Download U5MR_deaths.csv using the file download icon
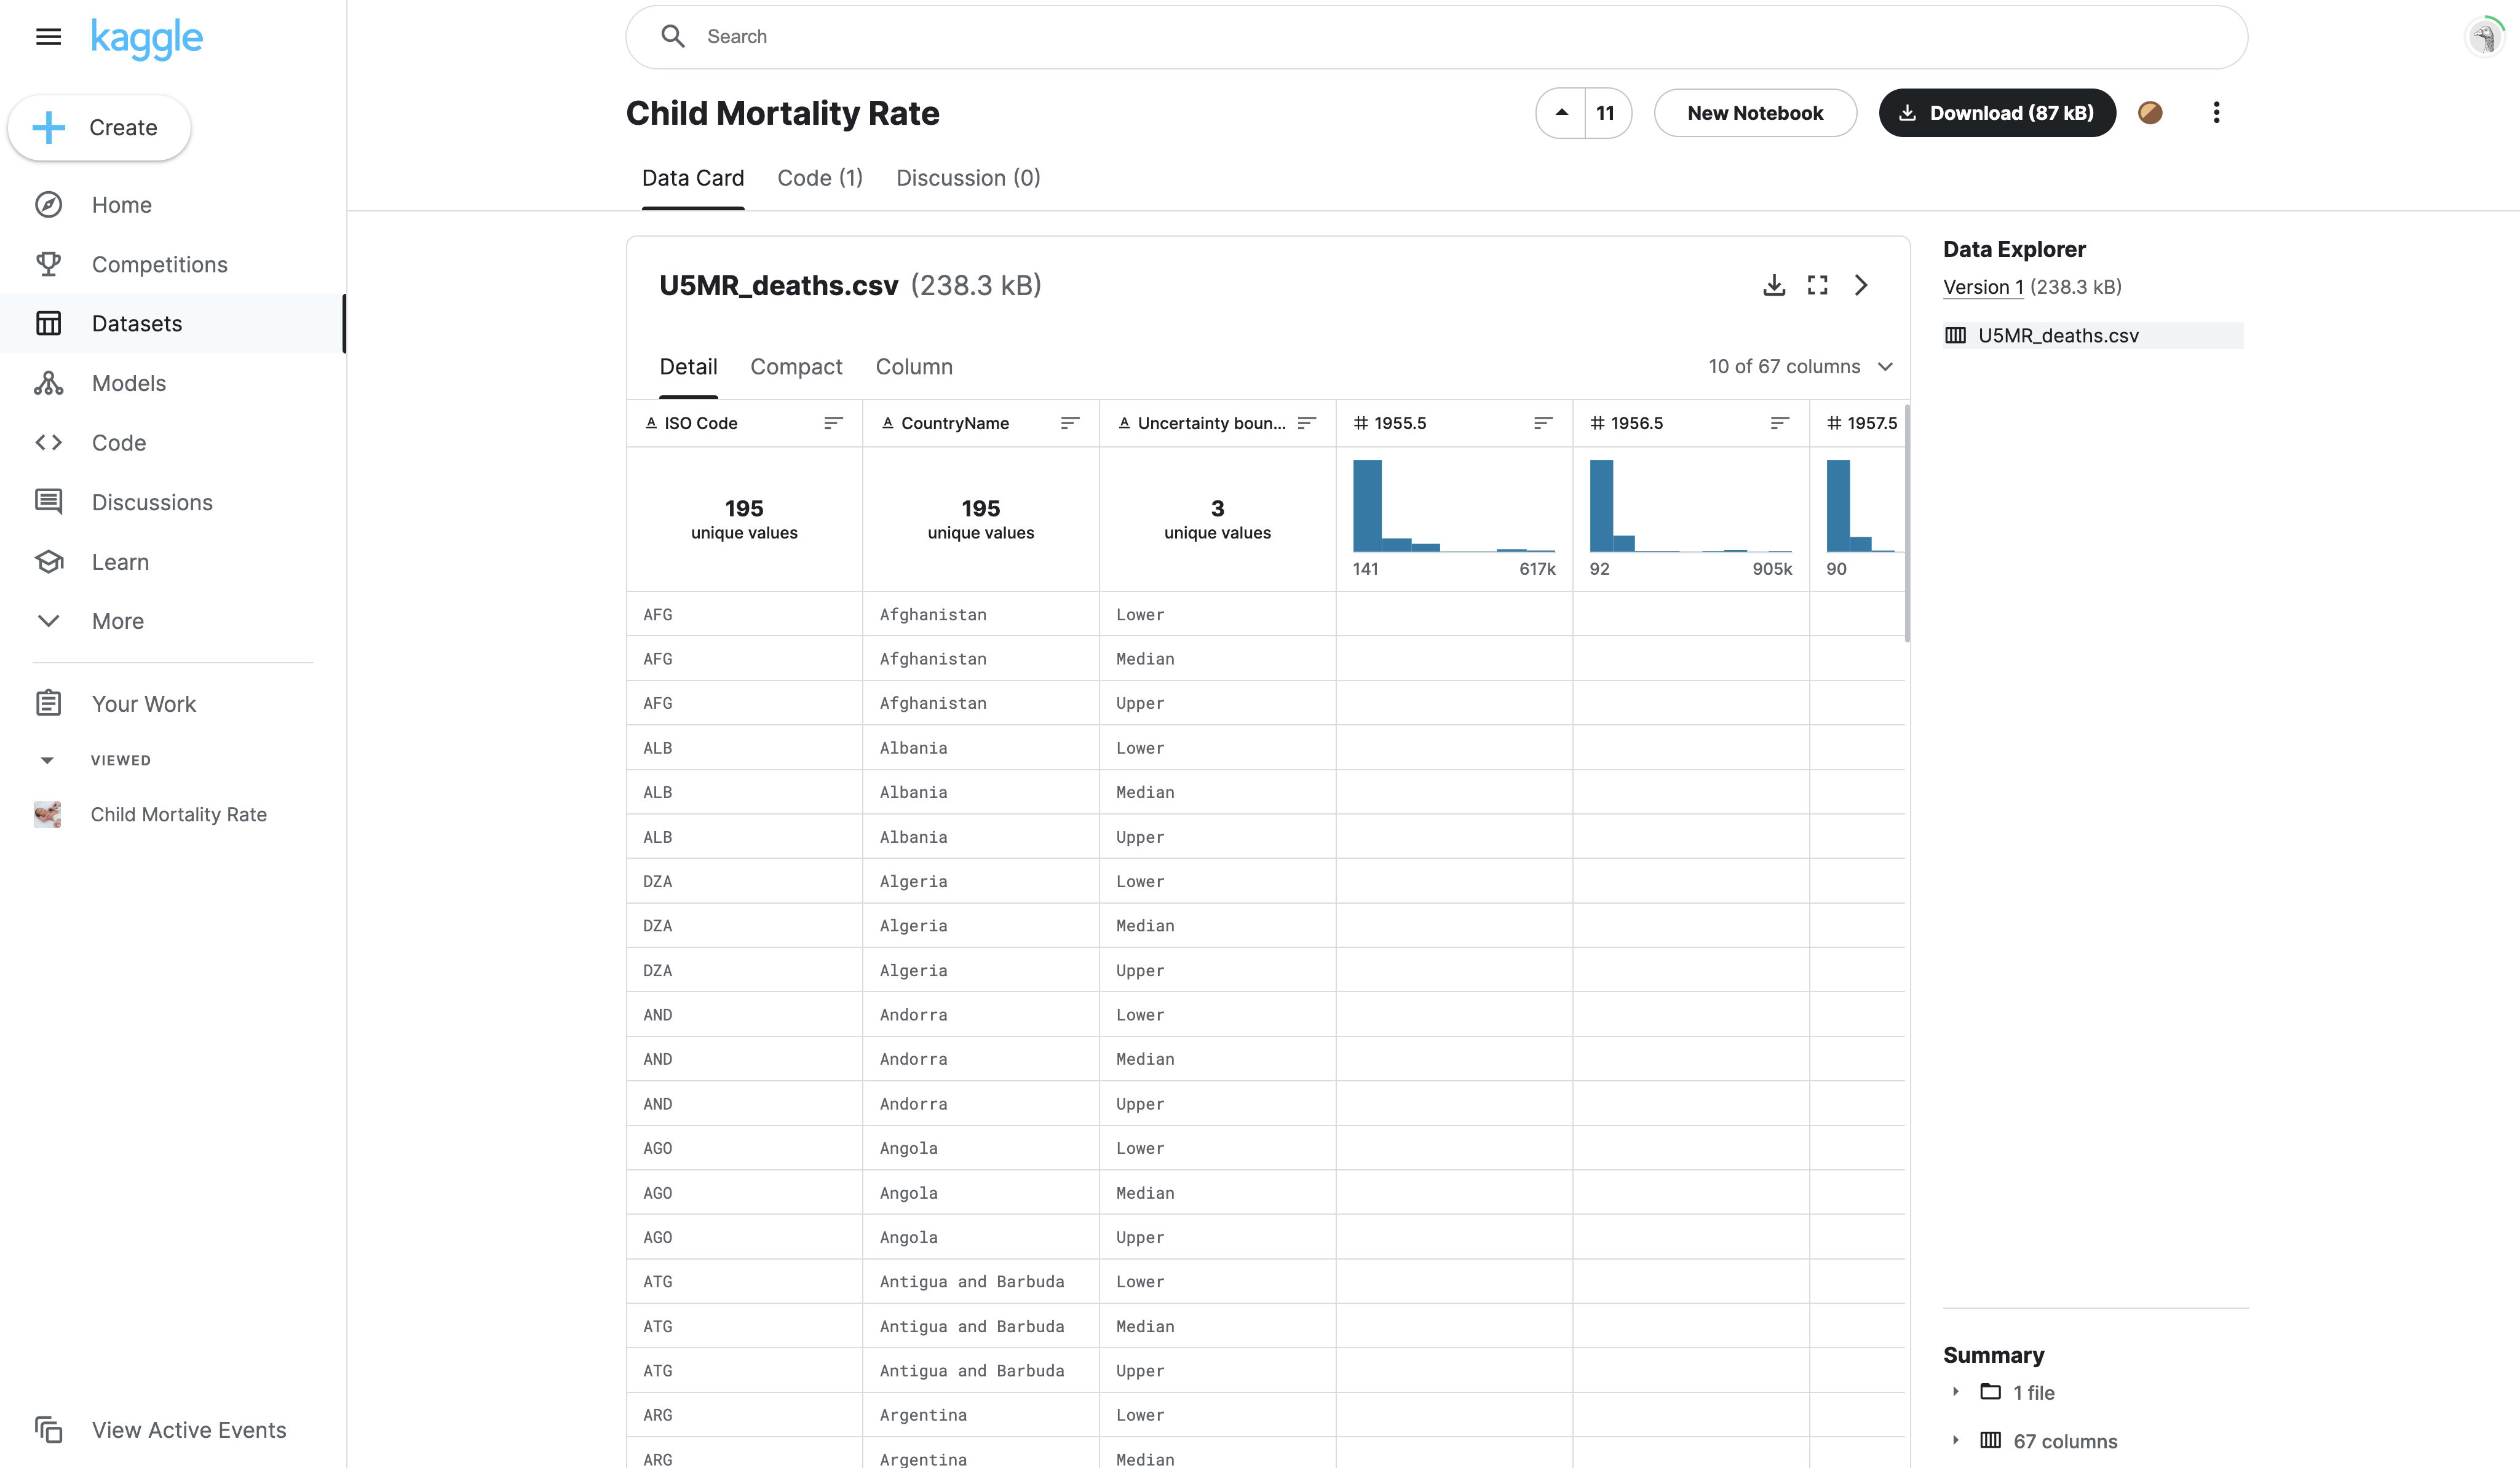Viewport: 2520px width, 1468px height. [1773, 286]
